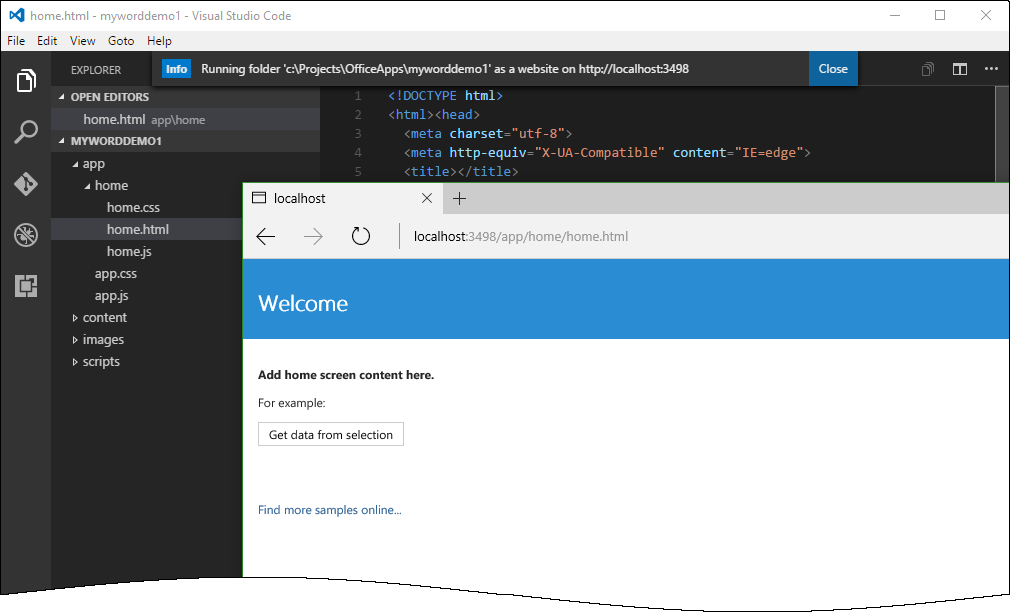
Task: Click the browser address bar URL
Action: [521, 237]
